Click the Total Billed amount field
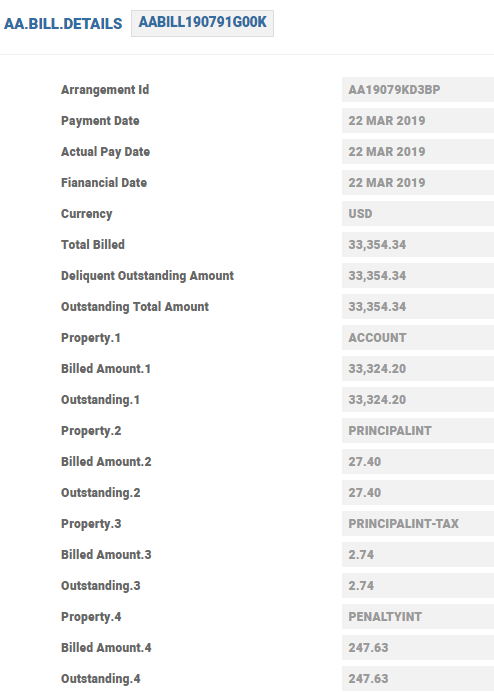494x692 pixels. pos(418,244)
